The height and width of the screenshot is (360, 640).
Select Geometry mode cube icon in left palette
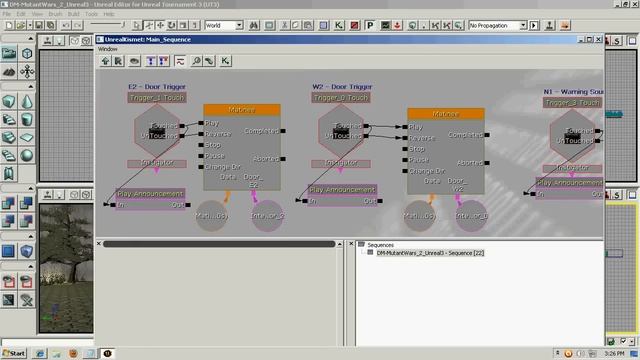click(x=27, y=53)
